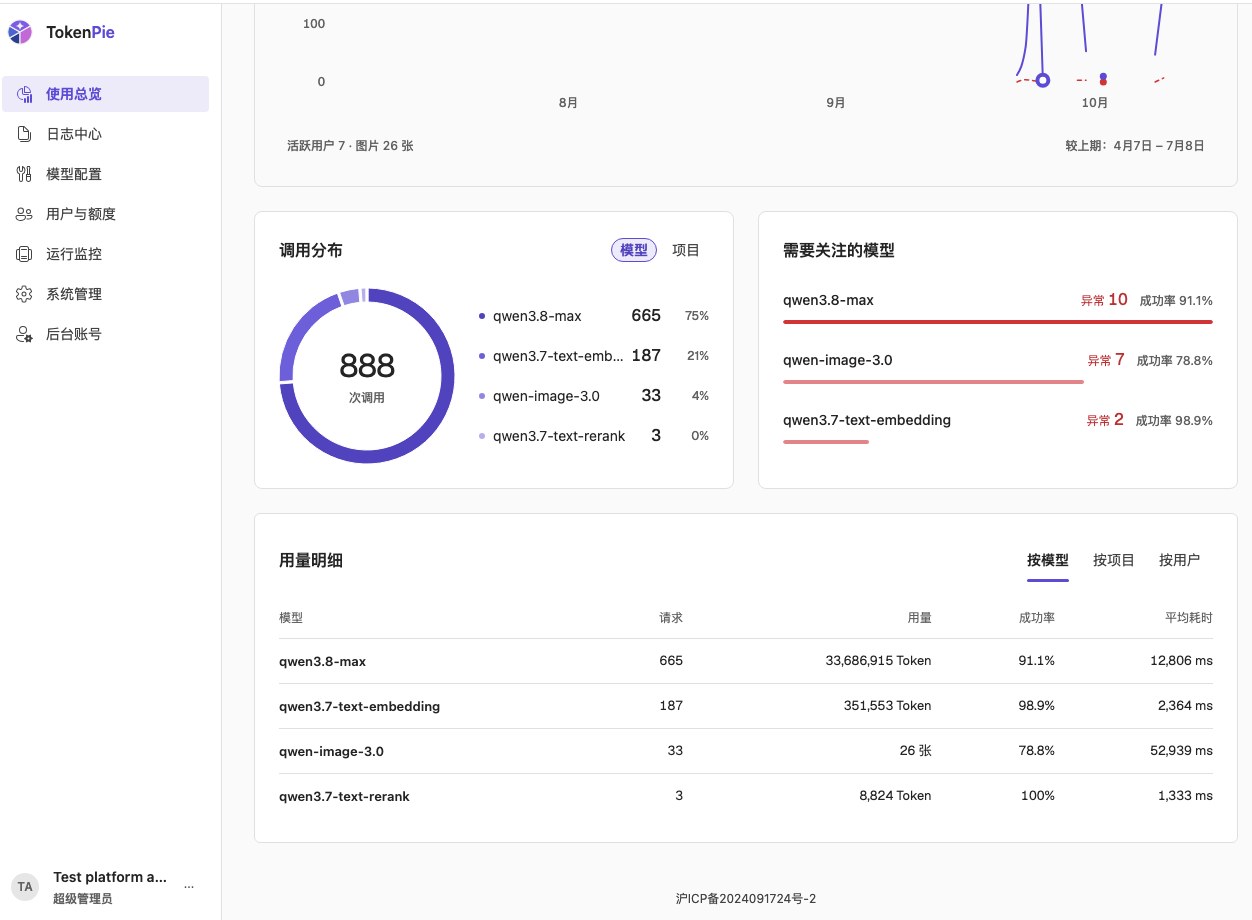The height and width of the screenshot is (920, 1252).
Task: Select the 按模型 tab
Action: pos(1048,560)
